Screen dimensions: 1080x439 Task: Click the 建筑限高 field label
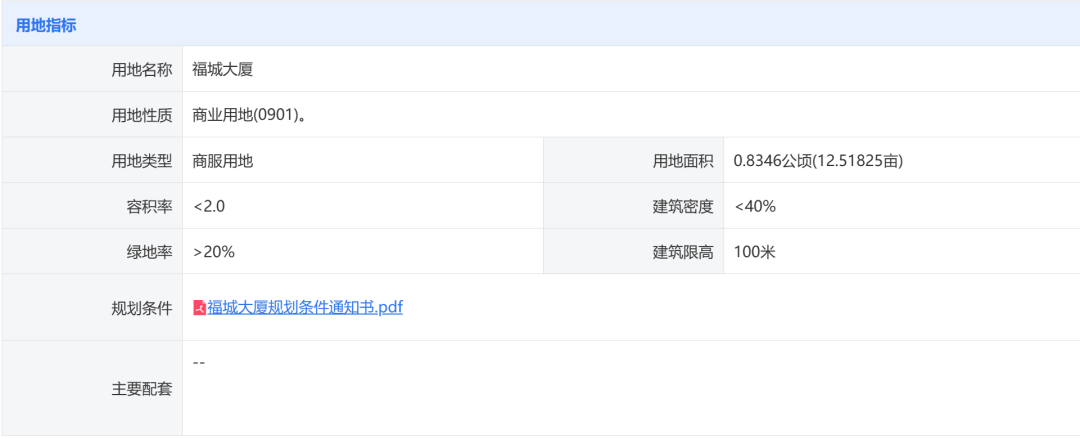pyautogui.click(x=683, y=252)
